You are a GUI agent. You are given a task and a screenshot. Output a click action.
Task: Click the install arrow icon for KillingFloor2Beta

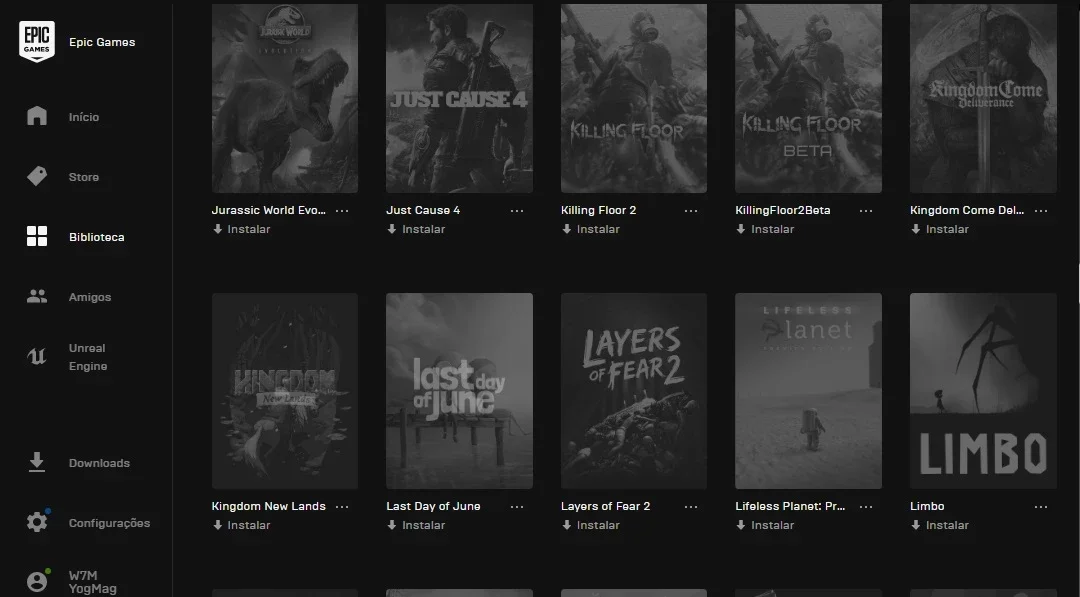pyautogui.click(x=741, y=229)
